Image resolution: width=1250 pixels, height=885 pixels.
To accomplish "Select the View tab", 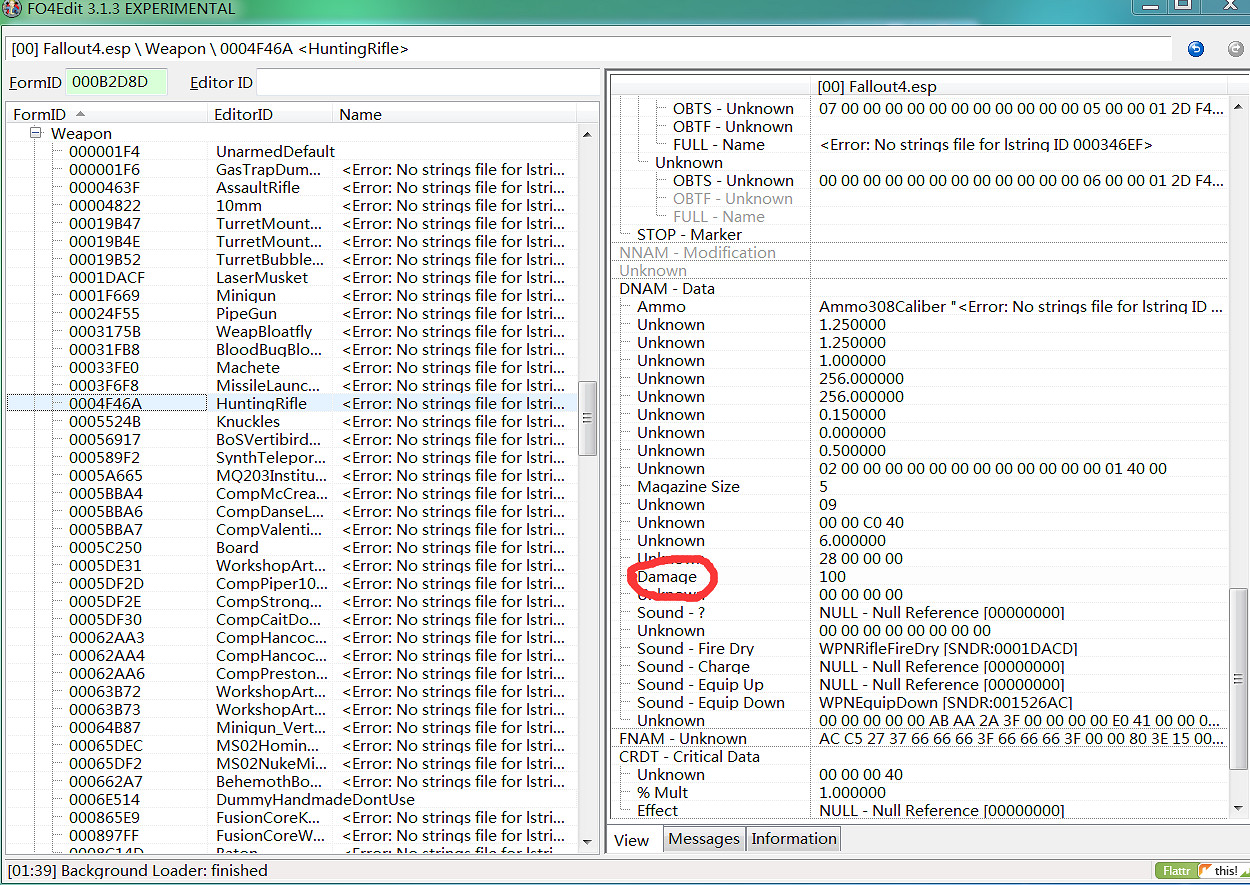I will click(631, 840).
